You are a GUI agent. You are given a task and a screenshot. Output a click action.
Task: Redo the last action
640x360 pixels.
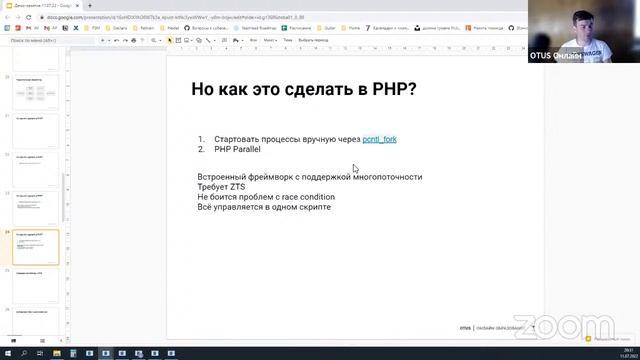(125, 40)
